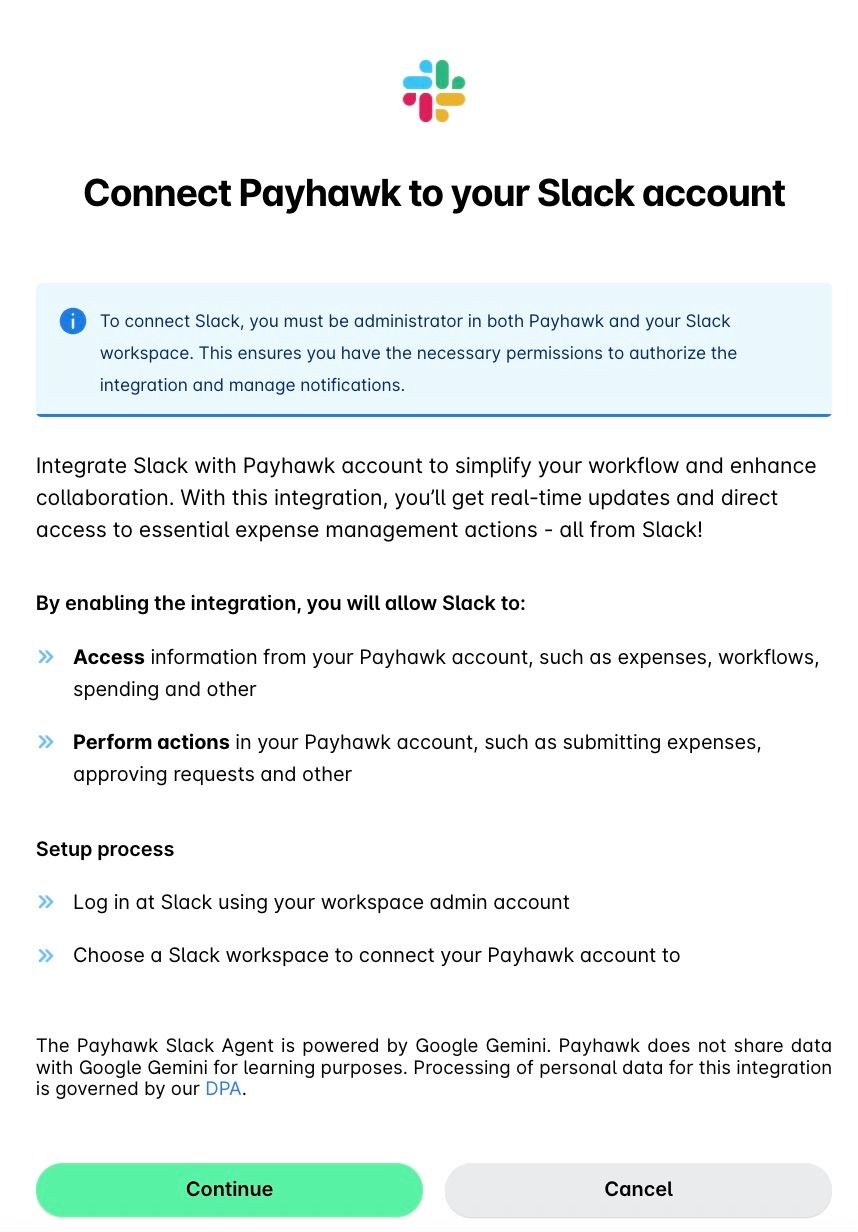Click the chevron beside the Perform actions bullet
858x1232 pixels.
coord(46,741)
